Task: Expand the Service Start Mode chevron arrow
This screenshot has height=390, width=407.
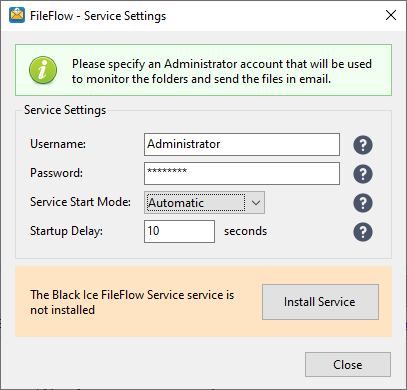Action: (256, 202)
